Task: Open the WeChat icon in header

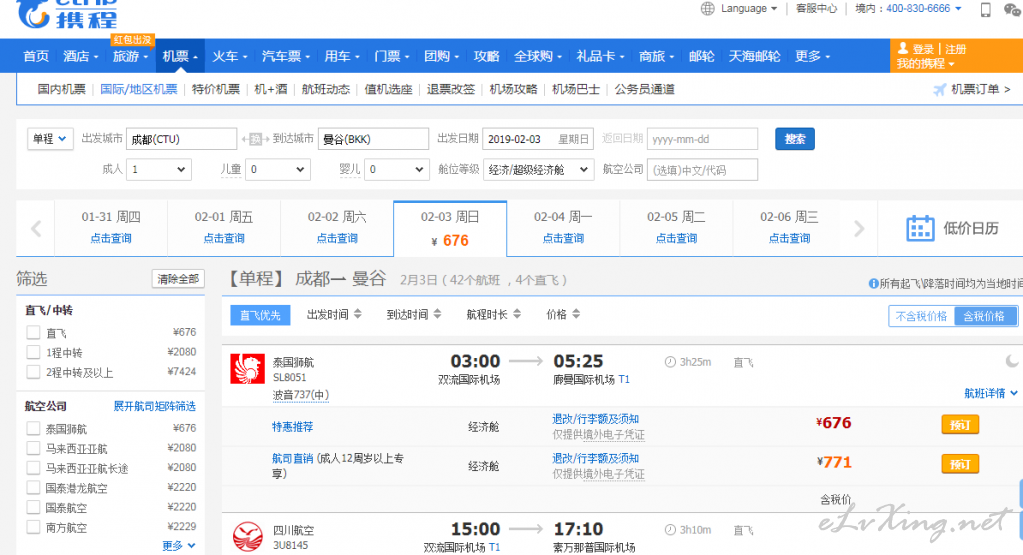Action: click(1013, 9)
